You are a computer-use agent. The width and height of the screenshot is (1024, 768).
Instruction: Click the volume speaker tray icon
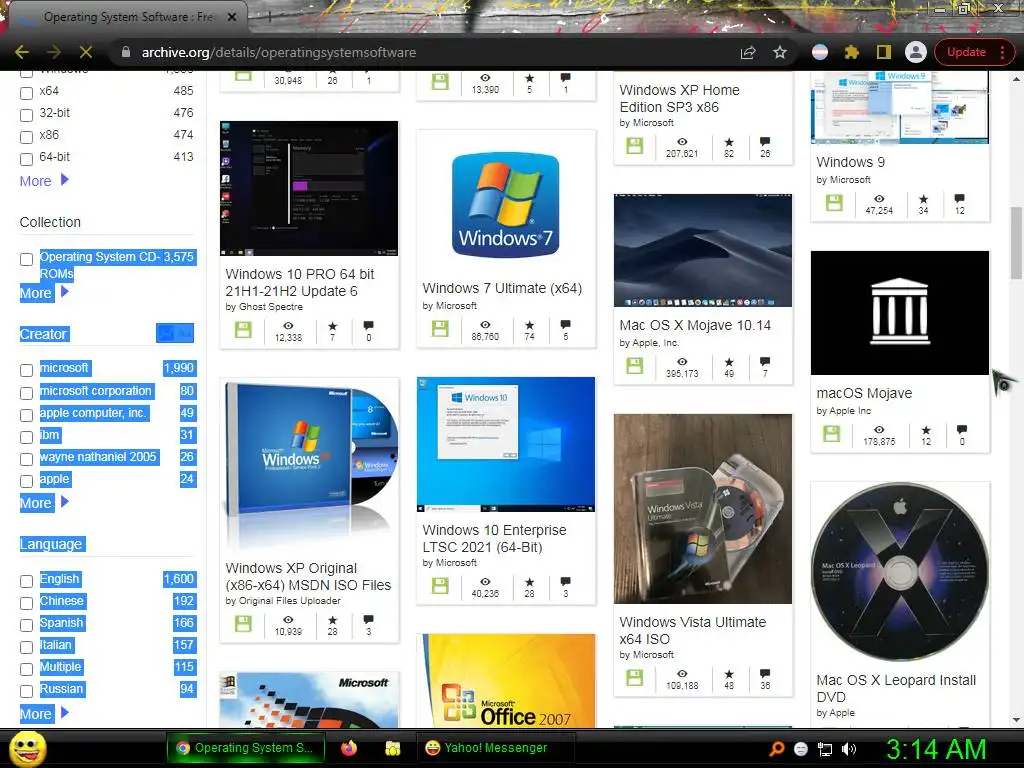[x=849, y=749]
